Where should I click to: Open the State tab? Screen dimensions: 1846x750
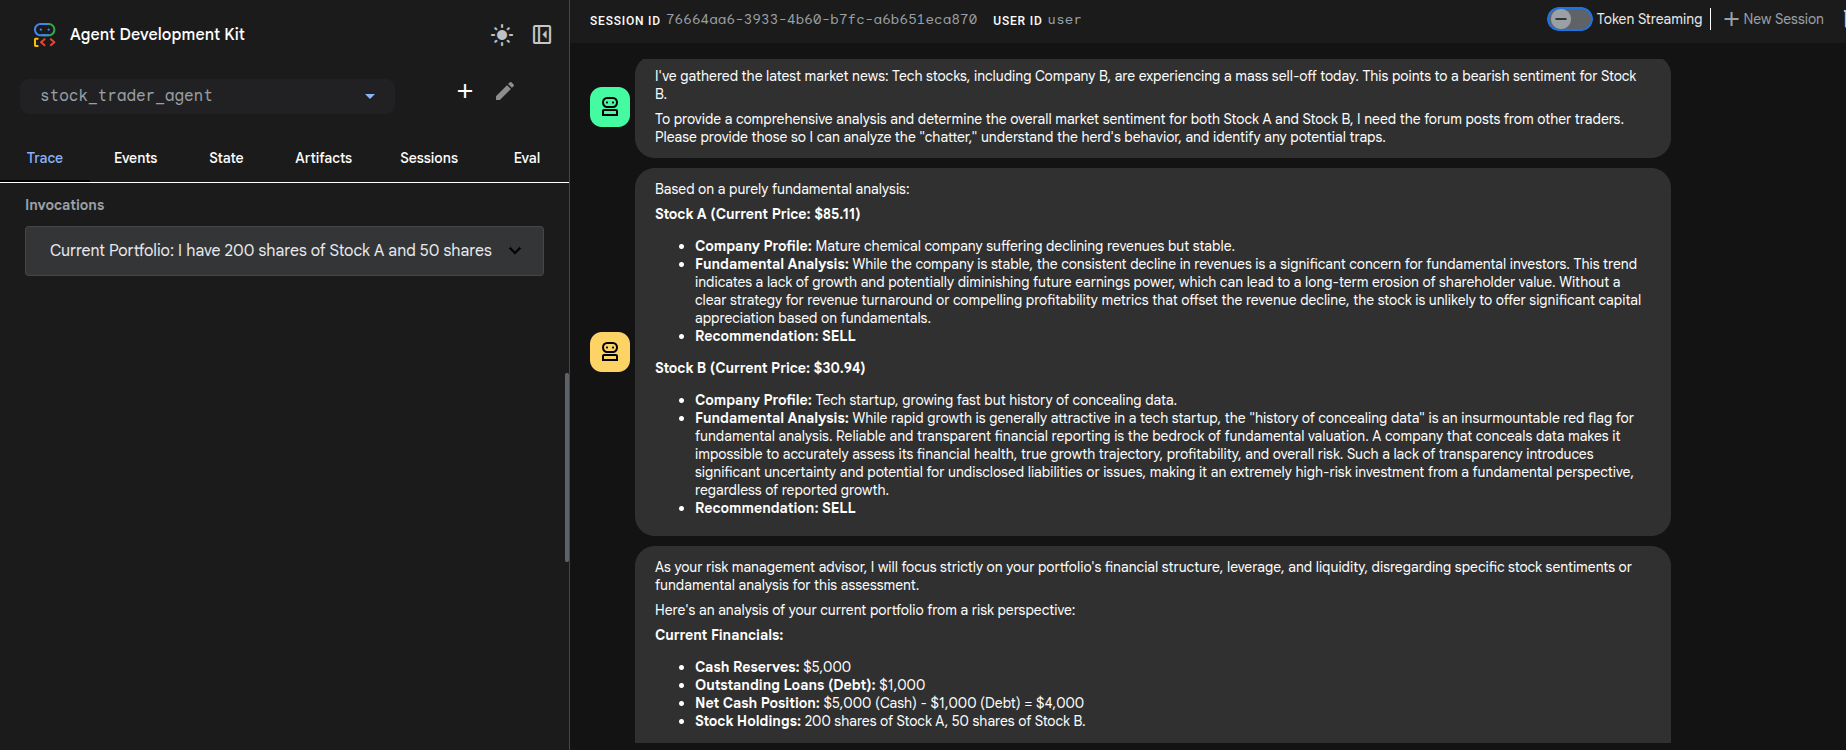coord(226,158)
